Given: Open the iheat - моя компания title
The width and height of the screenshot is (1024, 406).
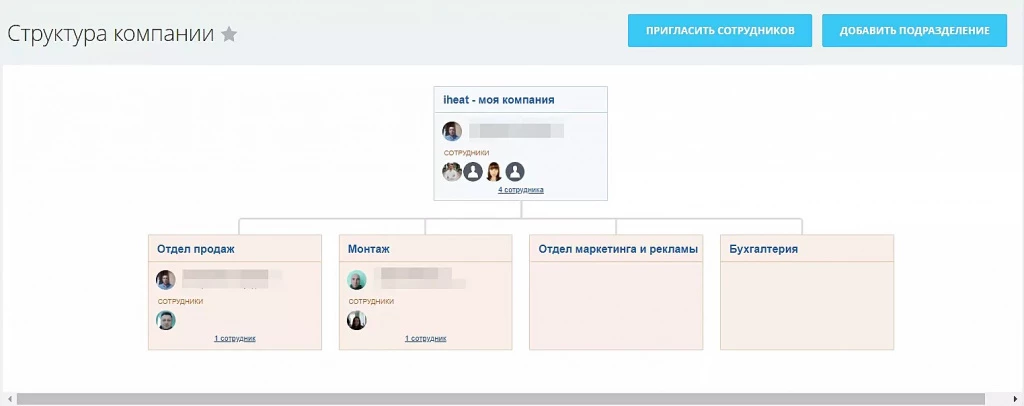Looking at the screenshot, I should click(499, 100).
